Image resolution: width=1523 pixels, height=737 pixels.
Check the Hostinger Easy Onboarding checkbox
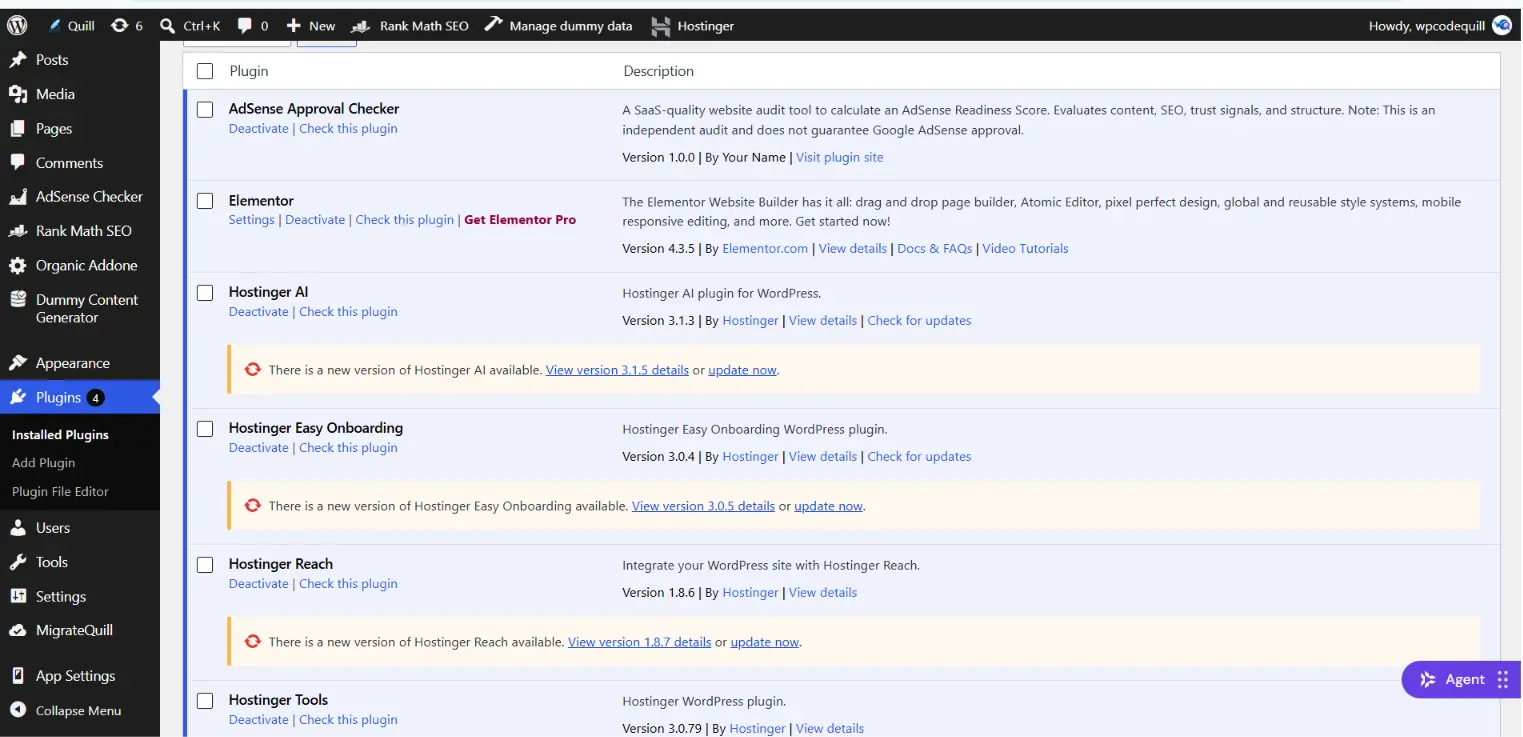coord(205,429)
